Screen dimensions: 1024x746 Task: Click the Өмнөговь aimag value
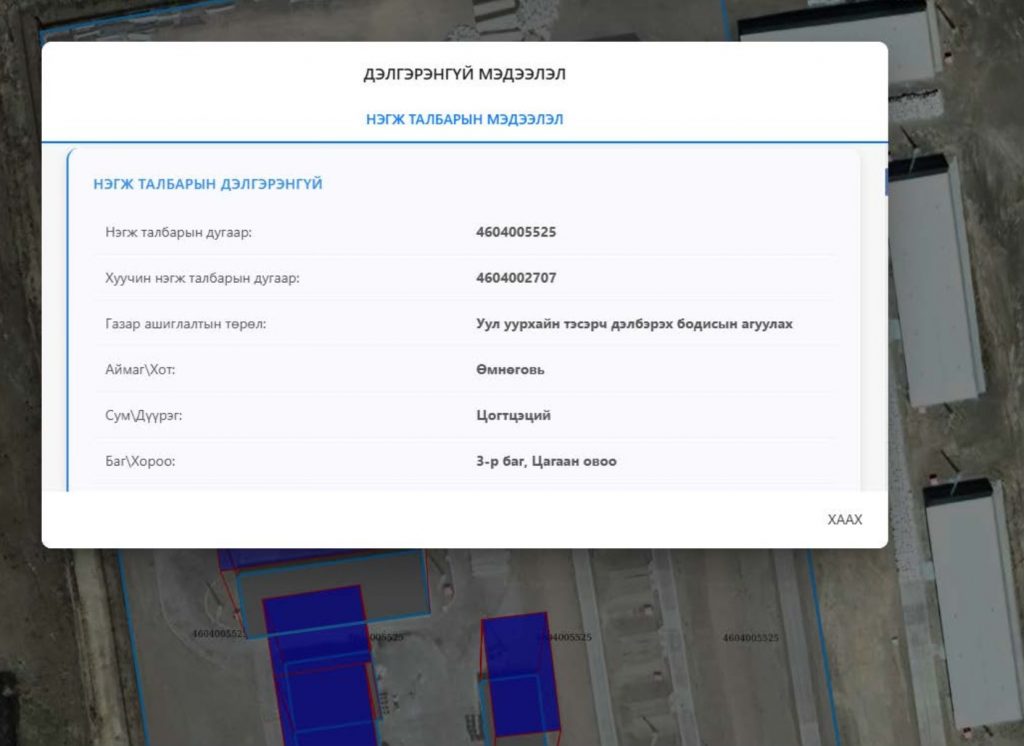tap(510, 370)
